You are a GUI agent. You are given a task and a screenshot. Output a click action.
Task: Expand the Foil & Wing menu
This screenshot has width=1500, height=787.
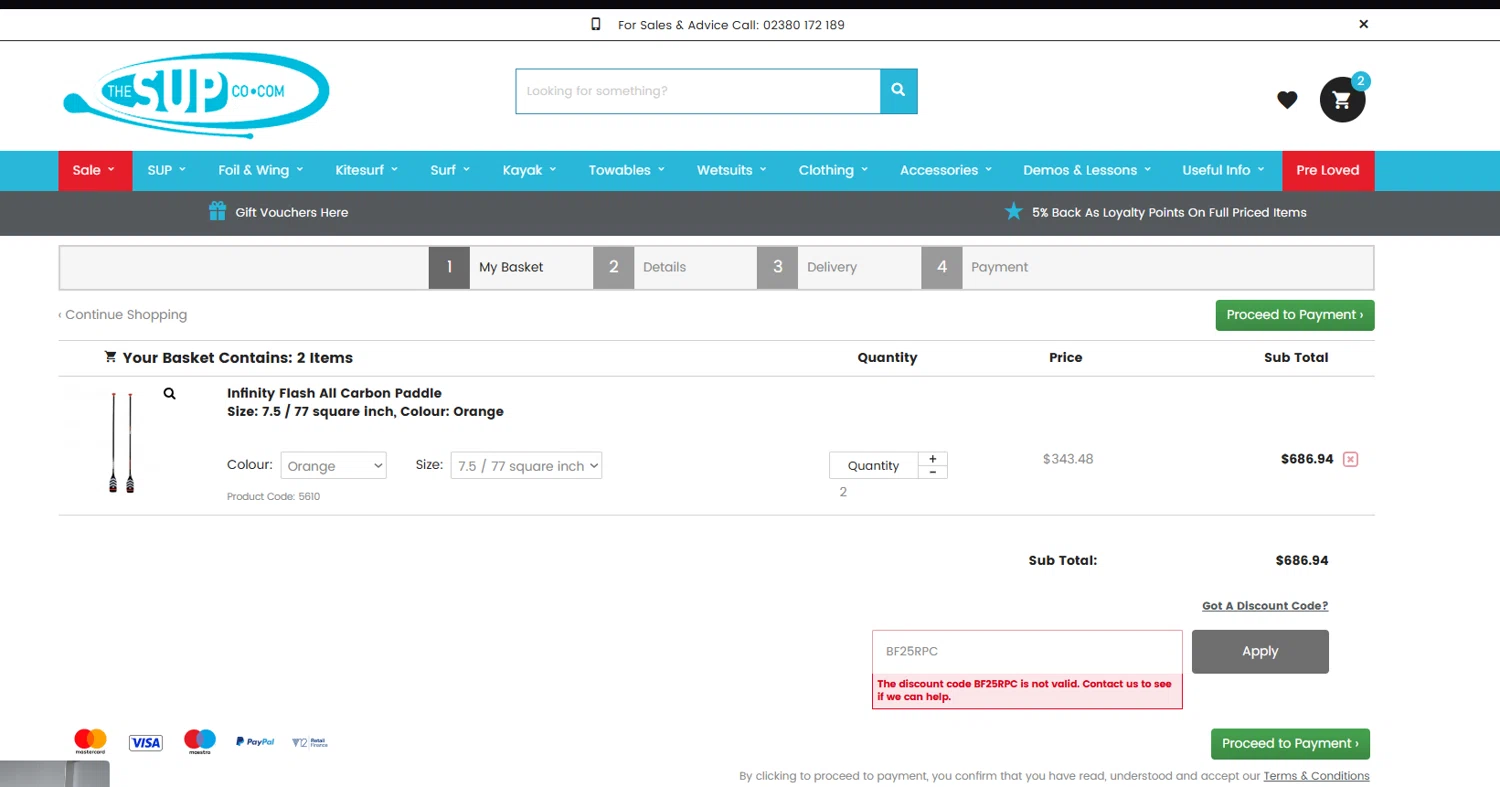pos(260,170)
